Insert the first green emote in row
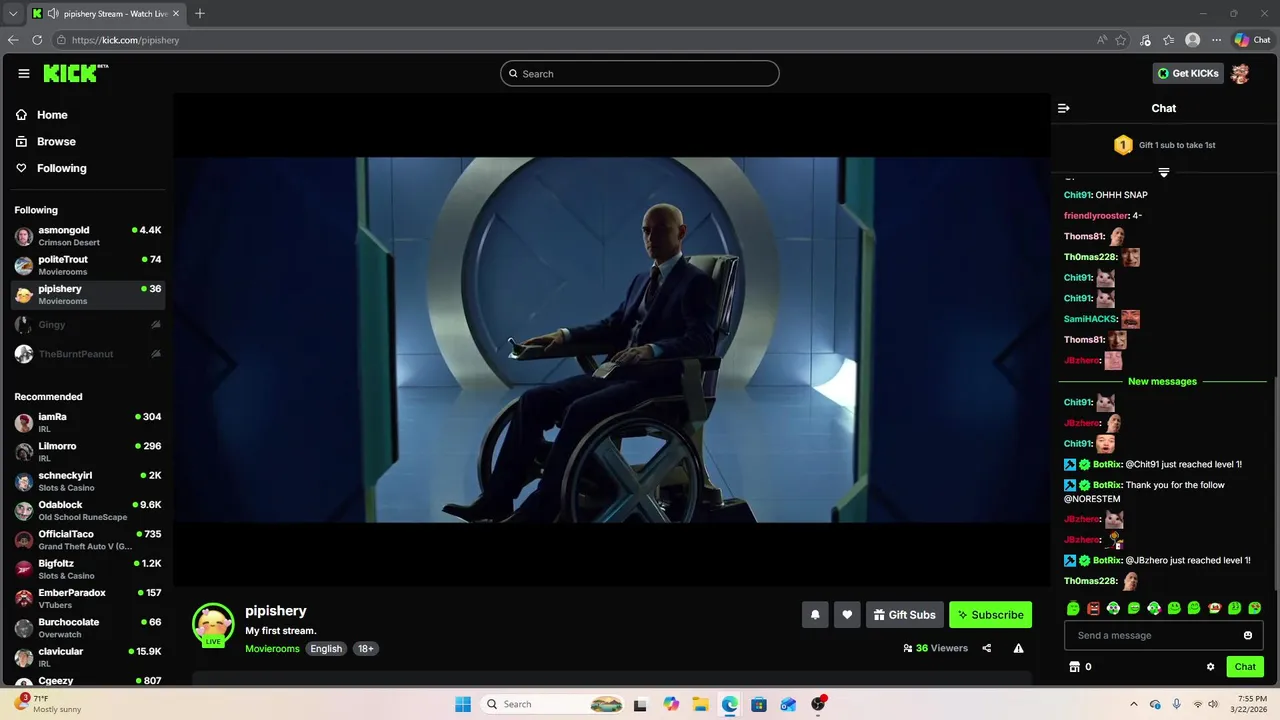The image size is (1280, 720). click(x=1073, y=608)
